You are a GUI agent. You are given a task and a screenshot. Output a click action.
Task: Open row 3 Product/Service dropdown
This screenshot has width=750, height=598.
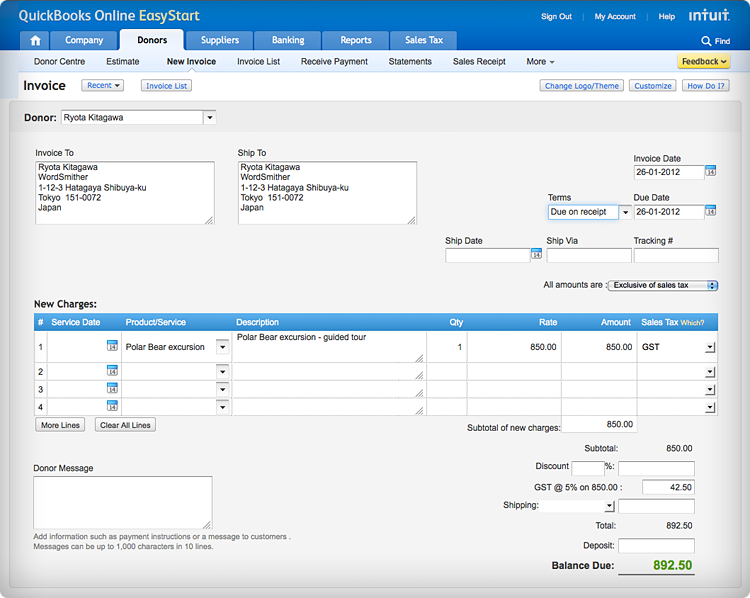[222, 389]
